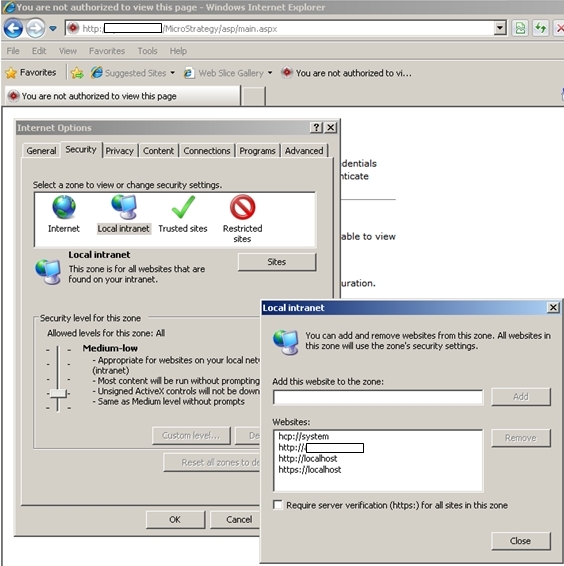
Task: Click the Stop loading icon
Action: 559,28
